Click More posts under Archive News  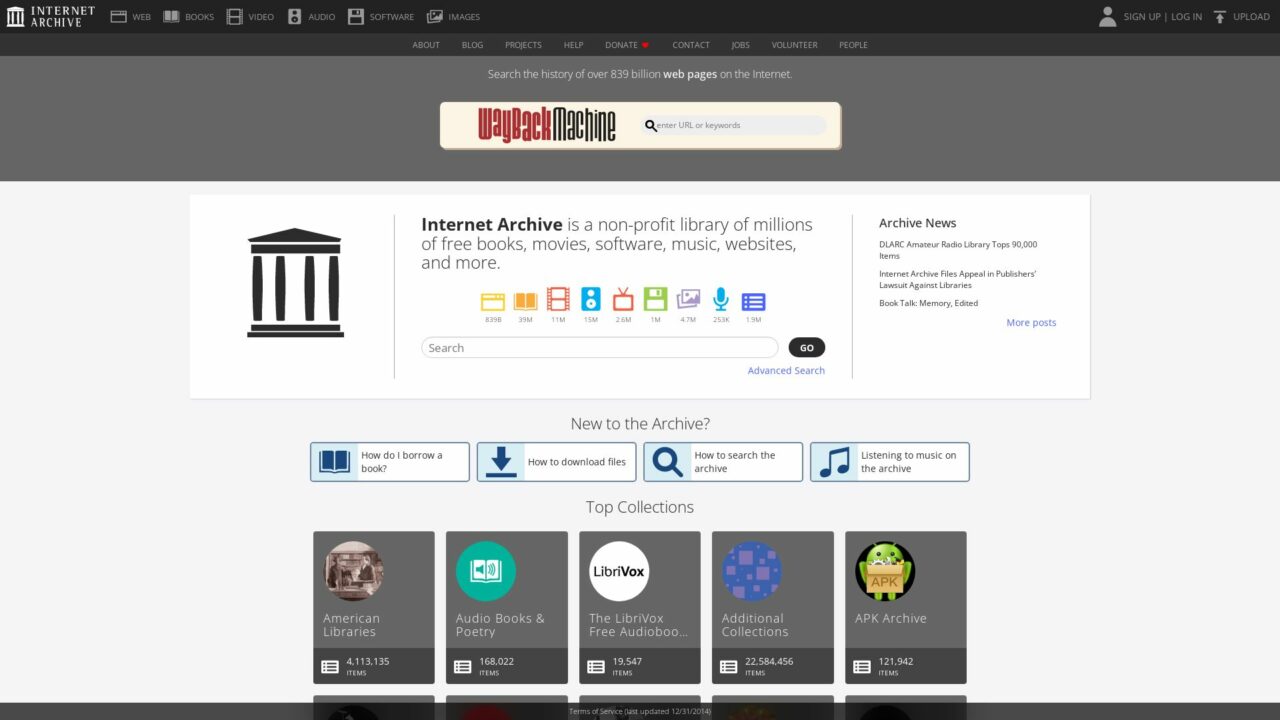point(1031,322)
